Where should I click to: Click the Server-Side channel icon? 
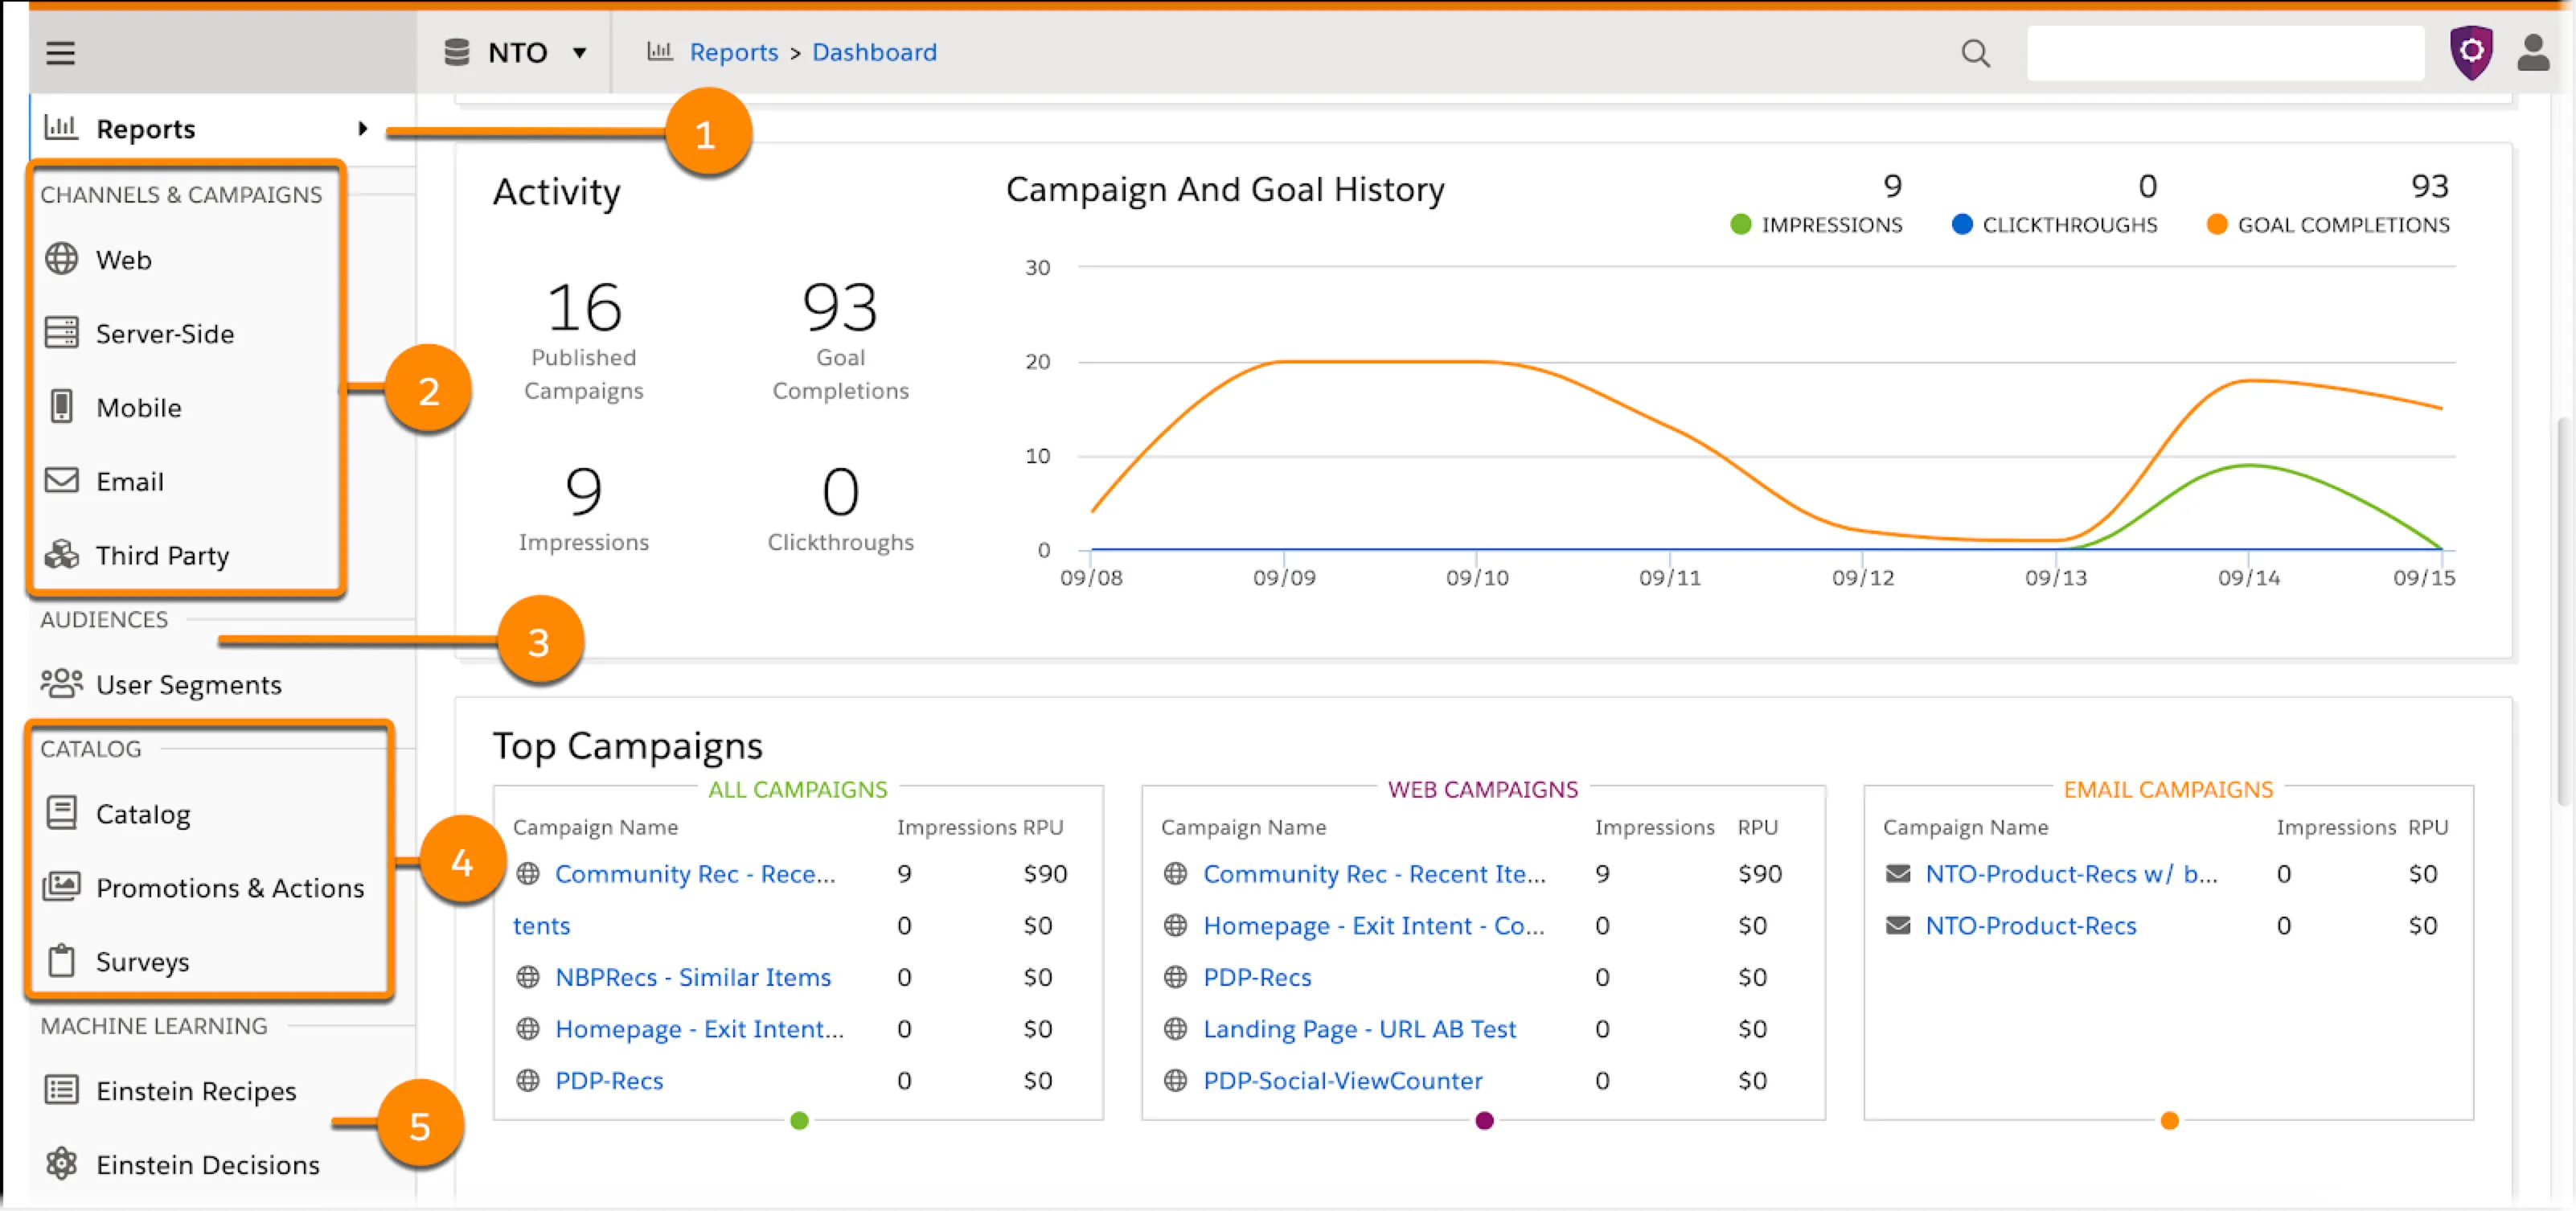click(61, 332)
